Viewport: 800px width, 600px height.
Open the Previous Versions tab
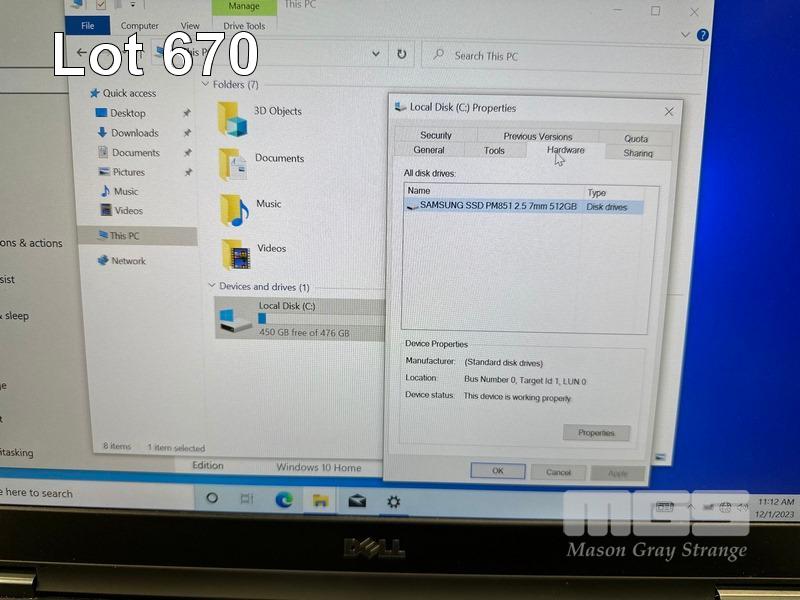click(537, 136)
